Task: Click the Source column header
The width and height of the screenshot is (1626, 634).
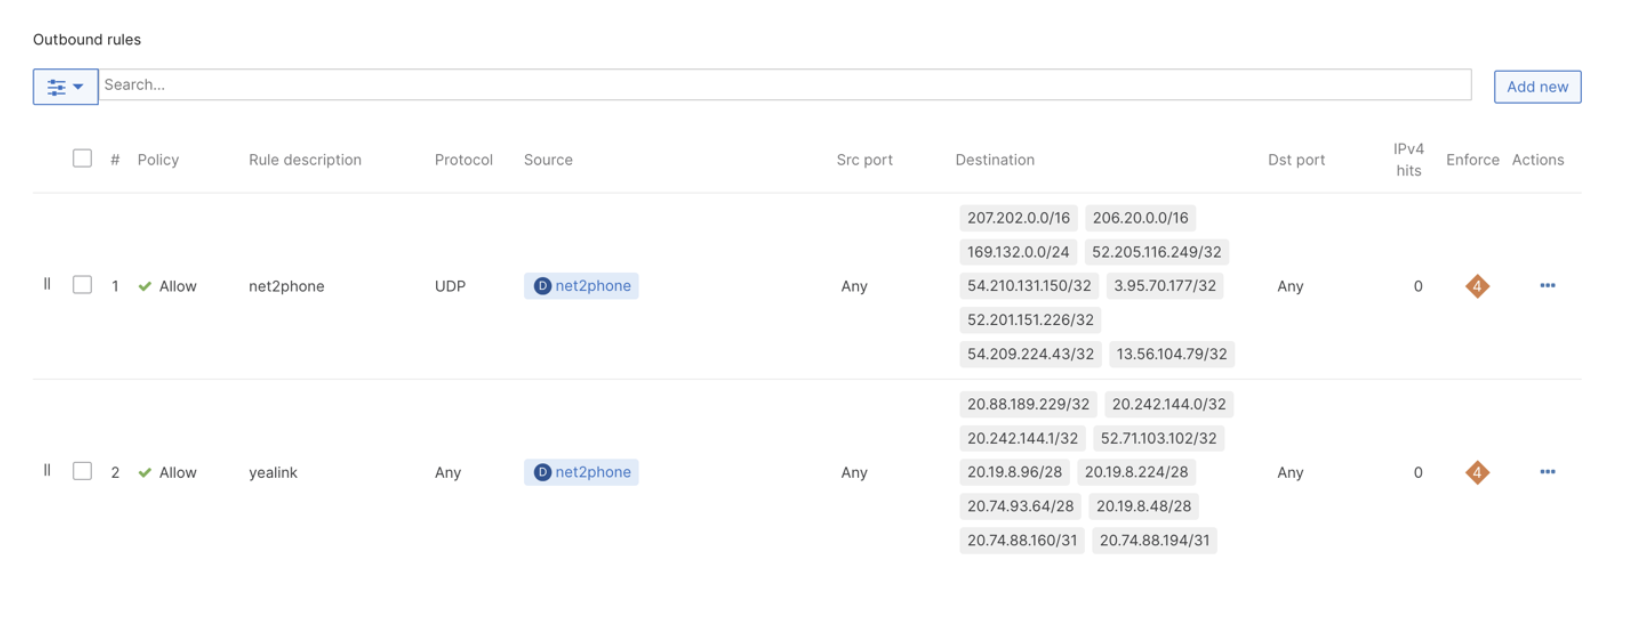Action: (x=548, y=160)
